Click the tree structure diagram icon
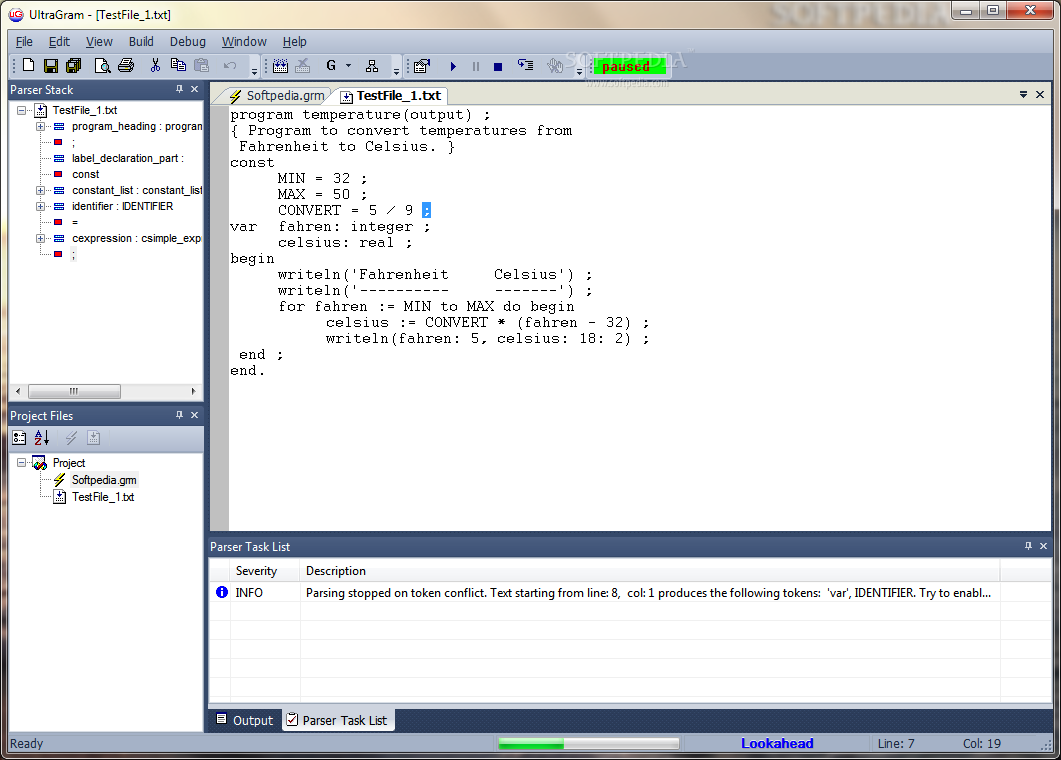Screen dimensions: 1061x760 tap(371, 66)
